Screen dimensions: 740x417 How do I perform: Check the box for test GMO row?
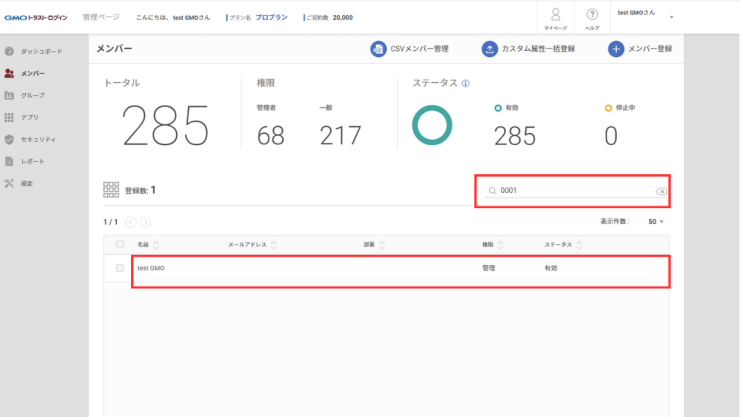pyautogui.click(x=120, y=268)
